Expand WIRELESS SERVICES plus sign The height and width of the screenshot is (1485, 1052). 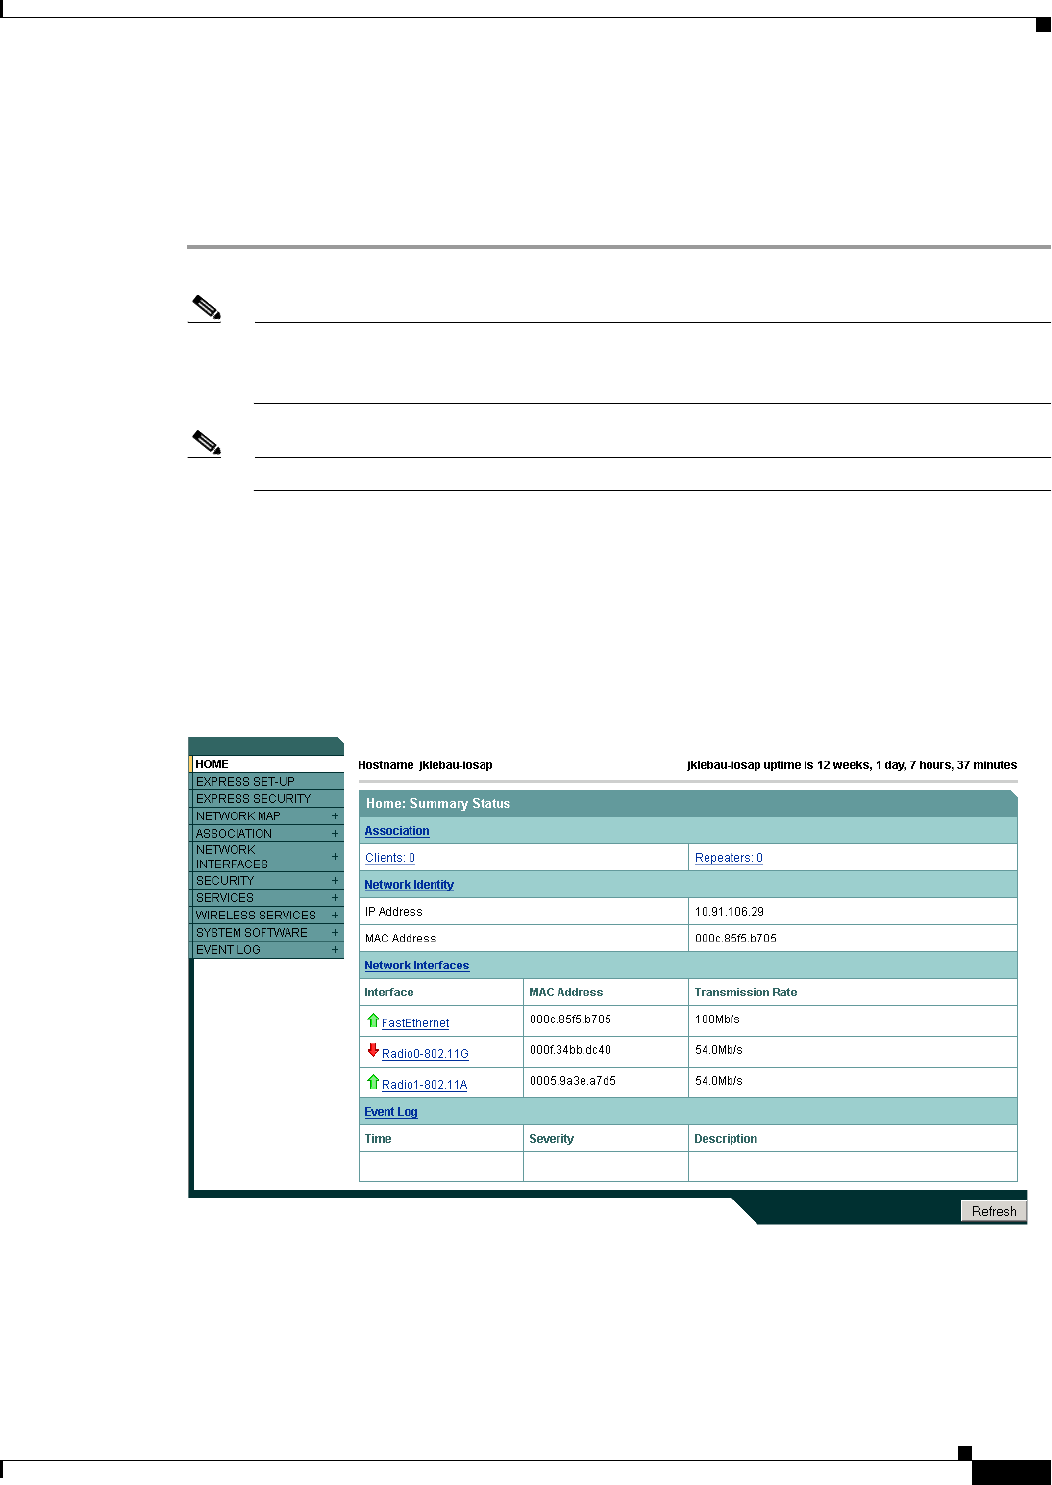click(x=335, y=915)
